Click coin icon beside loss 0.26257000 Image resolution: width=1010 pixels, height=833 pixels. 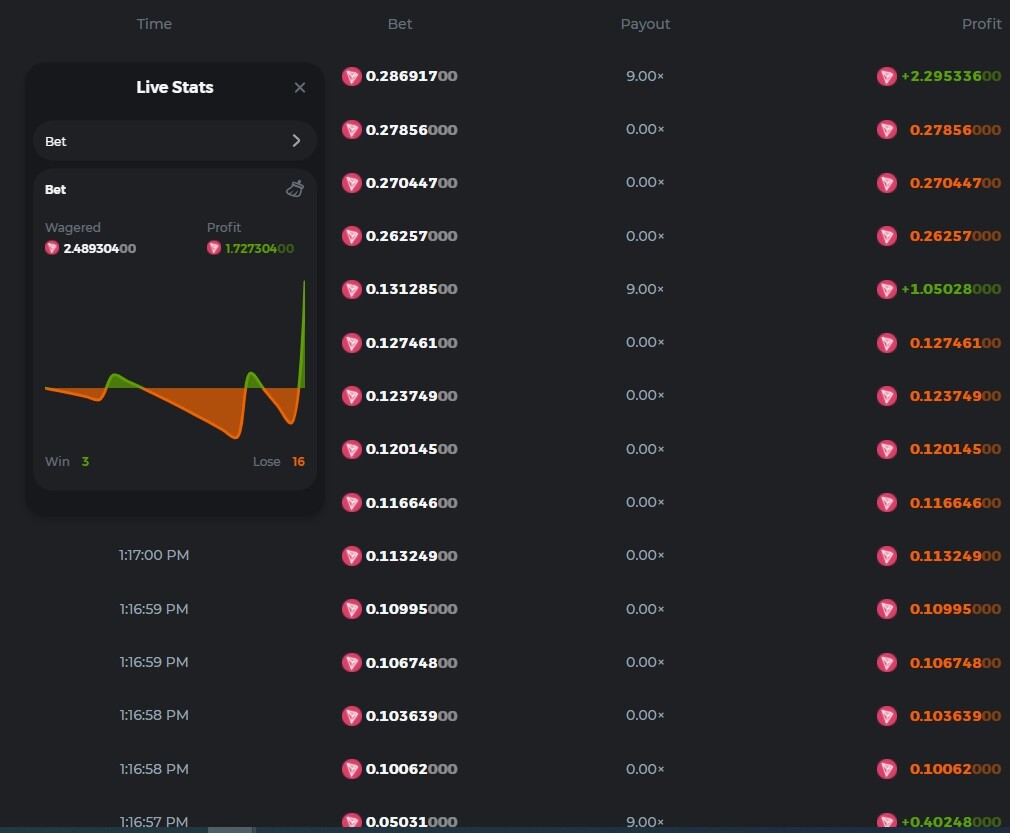pyautogui.click(x=887, y=236)
